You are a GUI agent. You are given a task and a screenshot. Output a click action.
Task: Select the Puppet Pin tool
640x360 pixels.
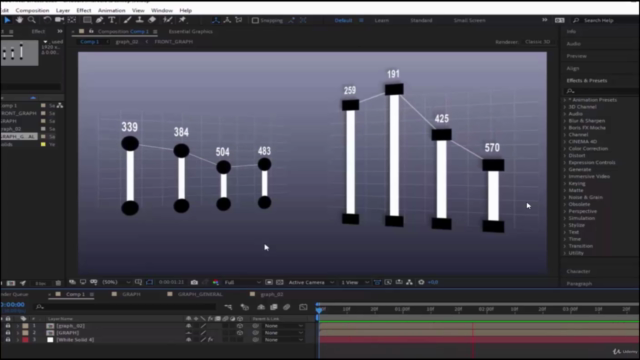coord(182,20)
